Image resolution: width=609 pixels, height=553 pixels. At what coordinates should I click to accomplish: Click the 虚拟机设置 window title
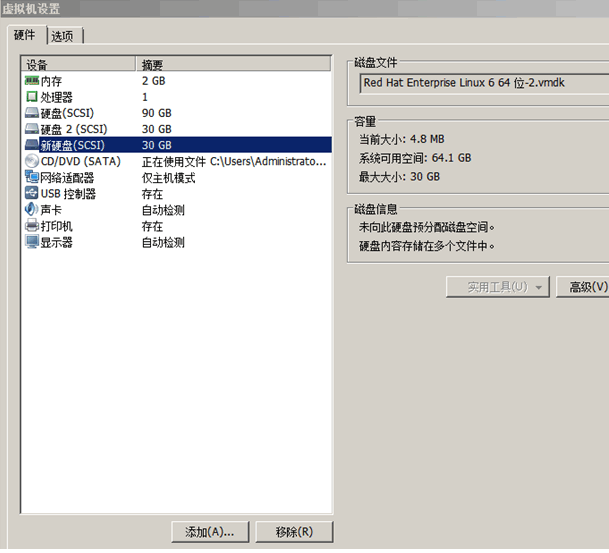pos(31,8)
